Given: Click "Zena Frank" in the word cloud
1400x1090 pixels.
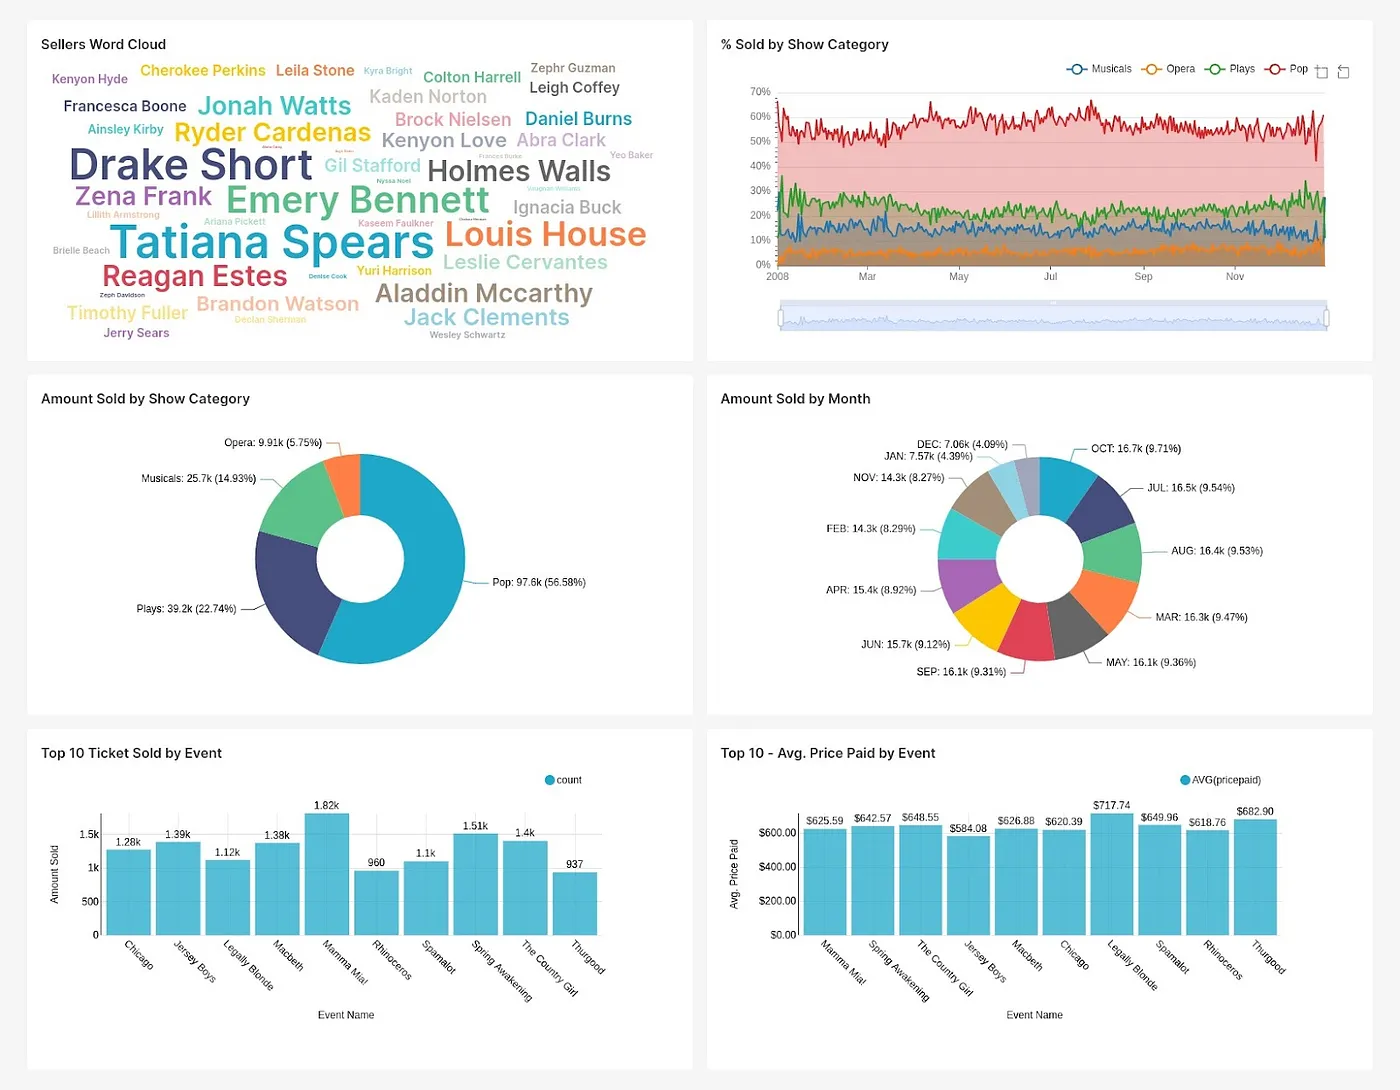Looking at the screenshot, I should pyautogui.click(x=144, y=196).
